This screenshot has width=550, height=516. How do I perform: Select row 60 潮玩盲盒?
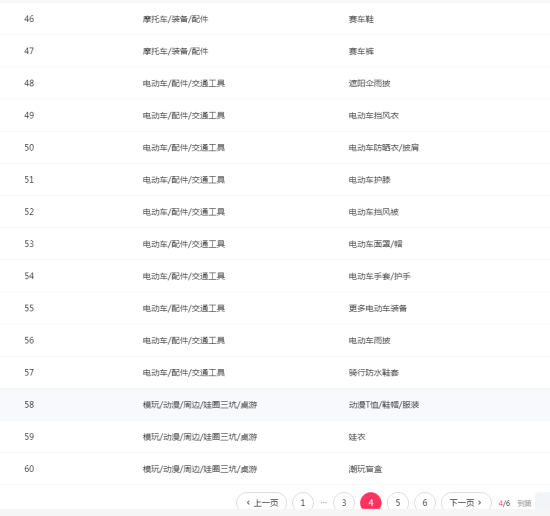pos(275,469)
